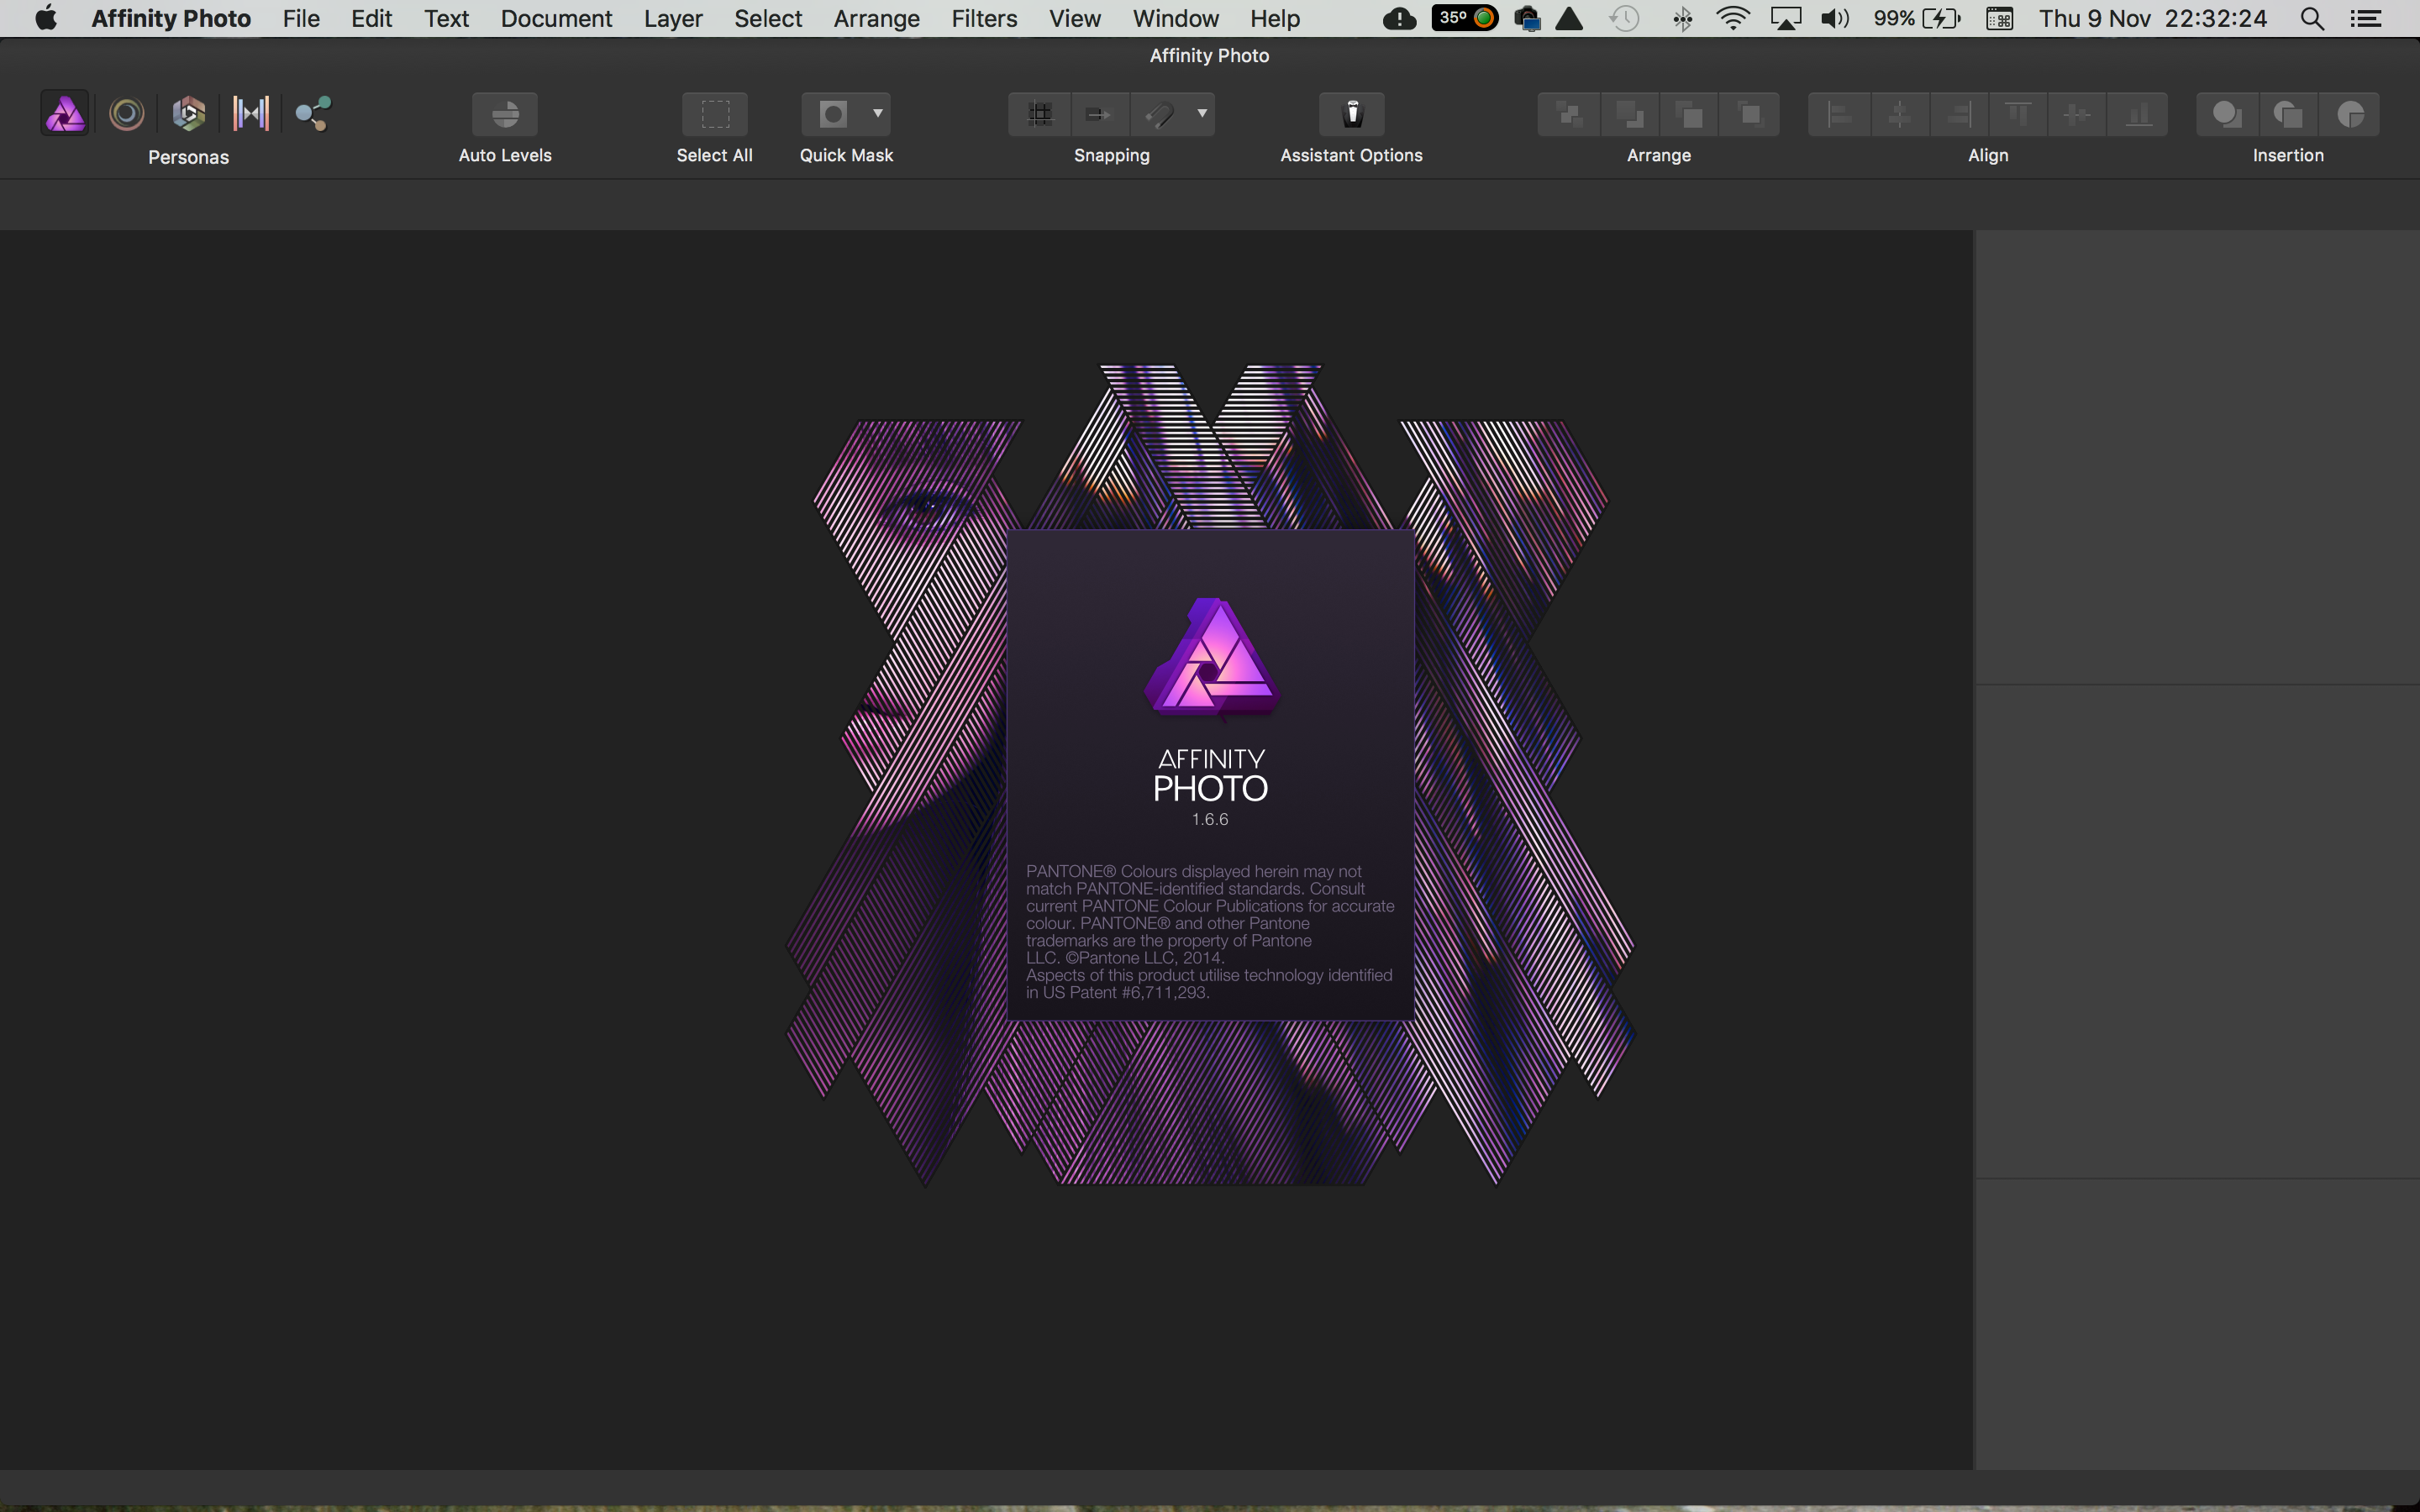Switch to the Tone Mapping Persona
2420x1512 pixels.
[x=251, y=114]
